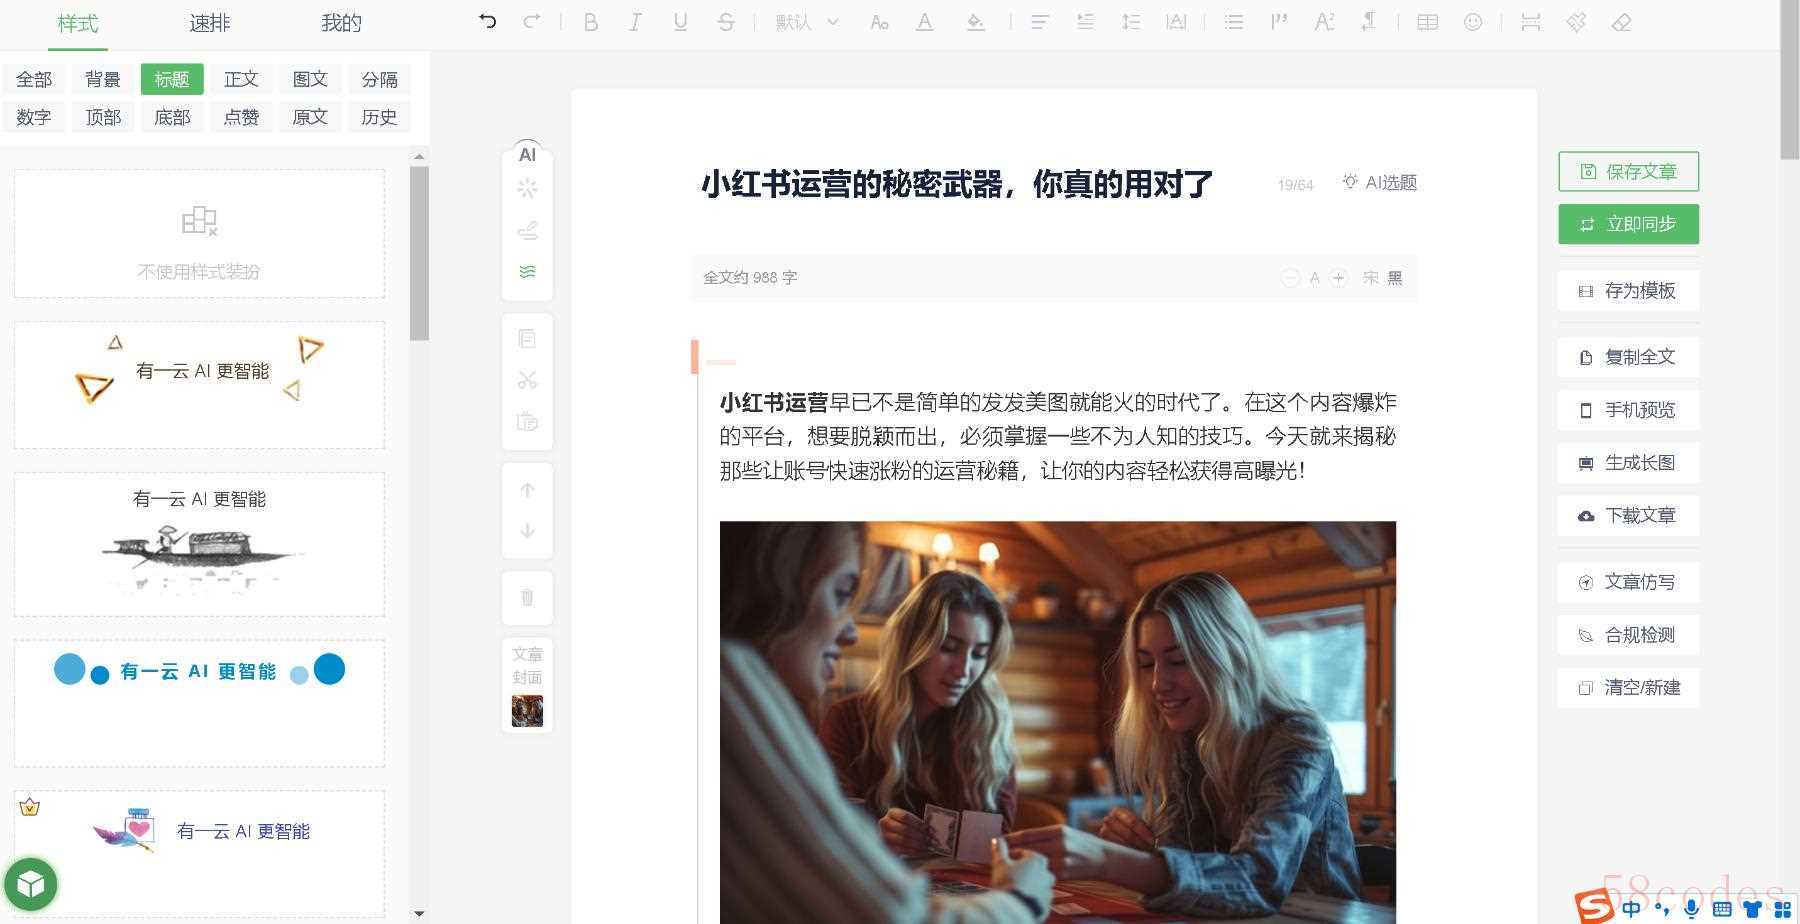Clear formatting with the eraser
This screenshot has width=1800, height=924.
pyautogui.click(x=1621, y=22)
